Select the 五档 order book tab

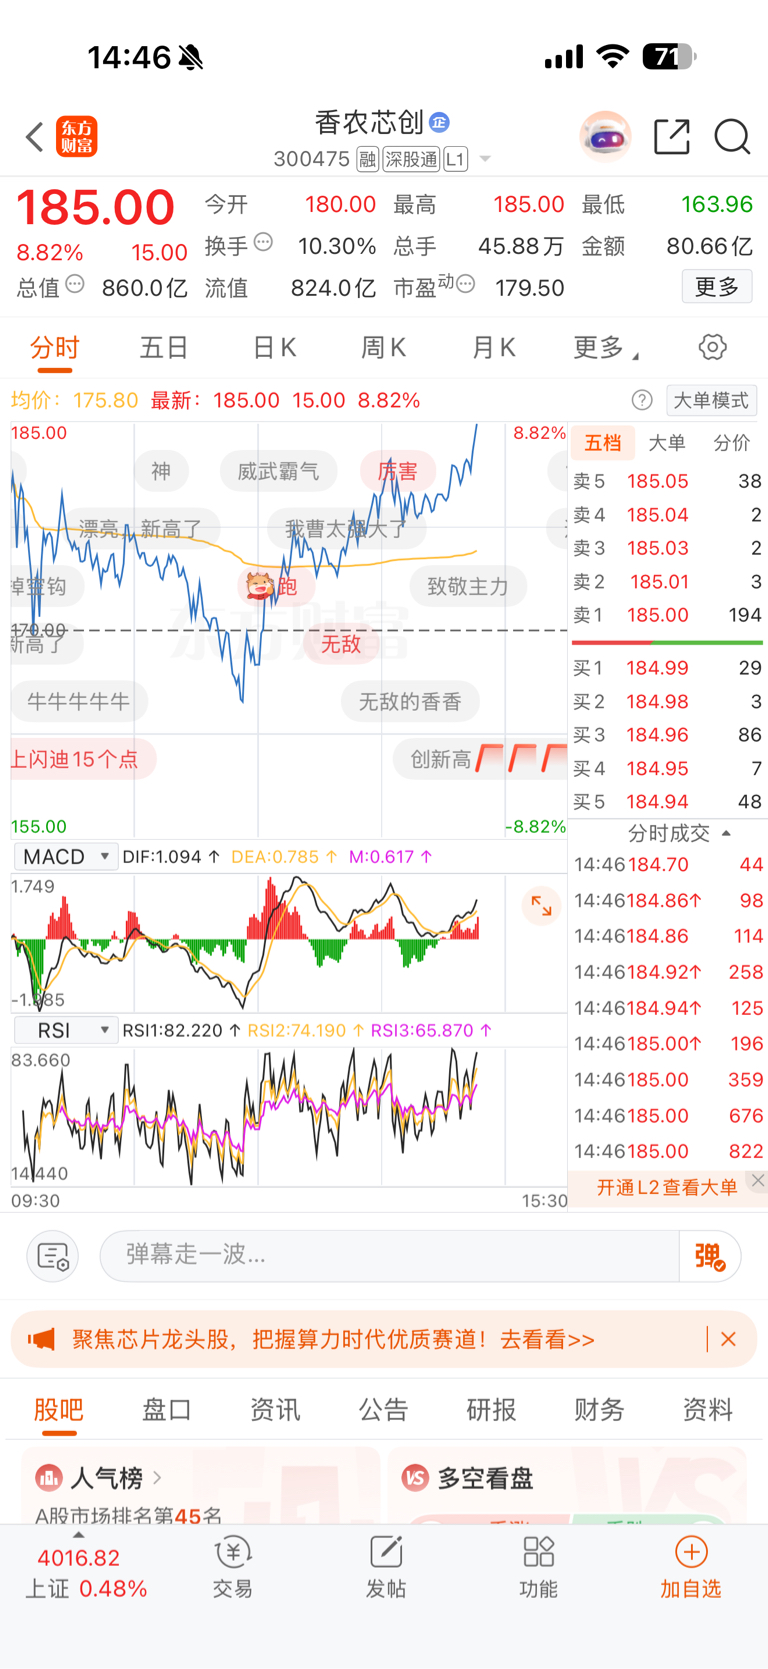[603, 443]
